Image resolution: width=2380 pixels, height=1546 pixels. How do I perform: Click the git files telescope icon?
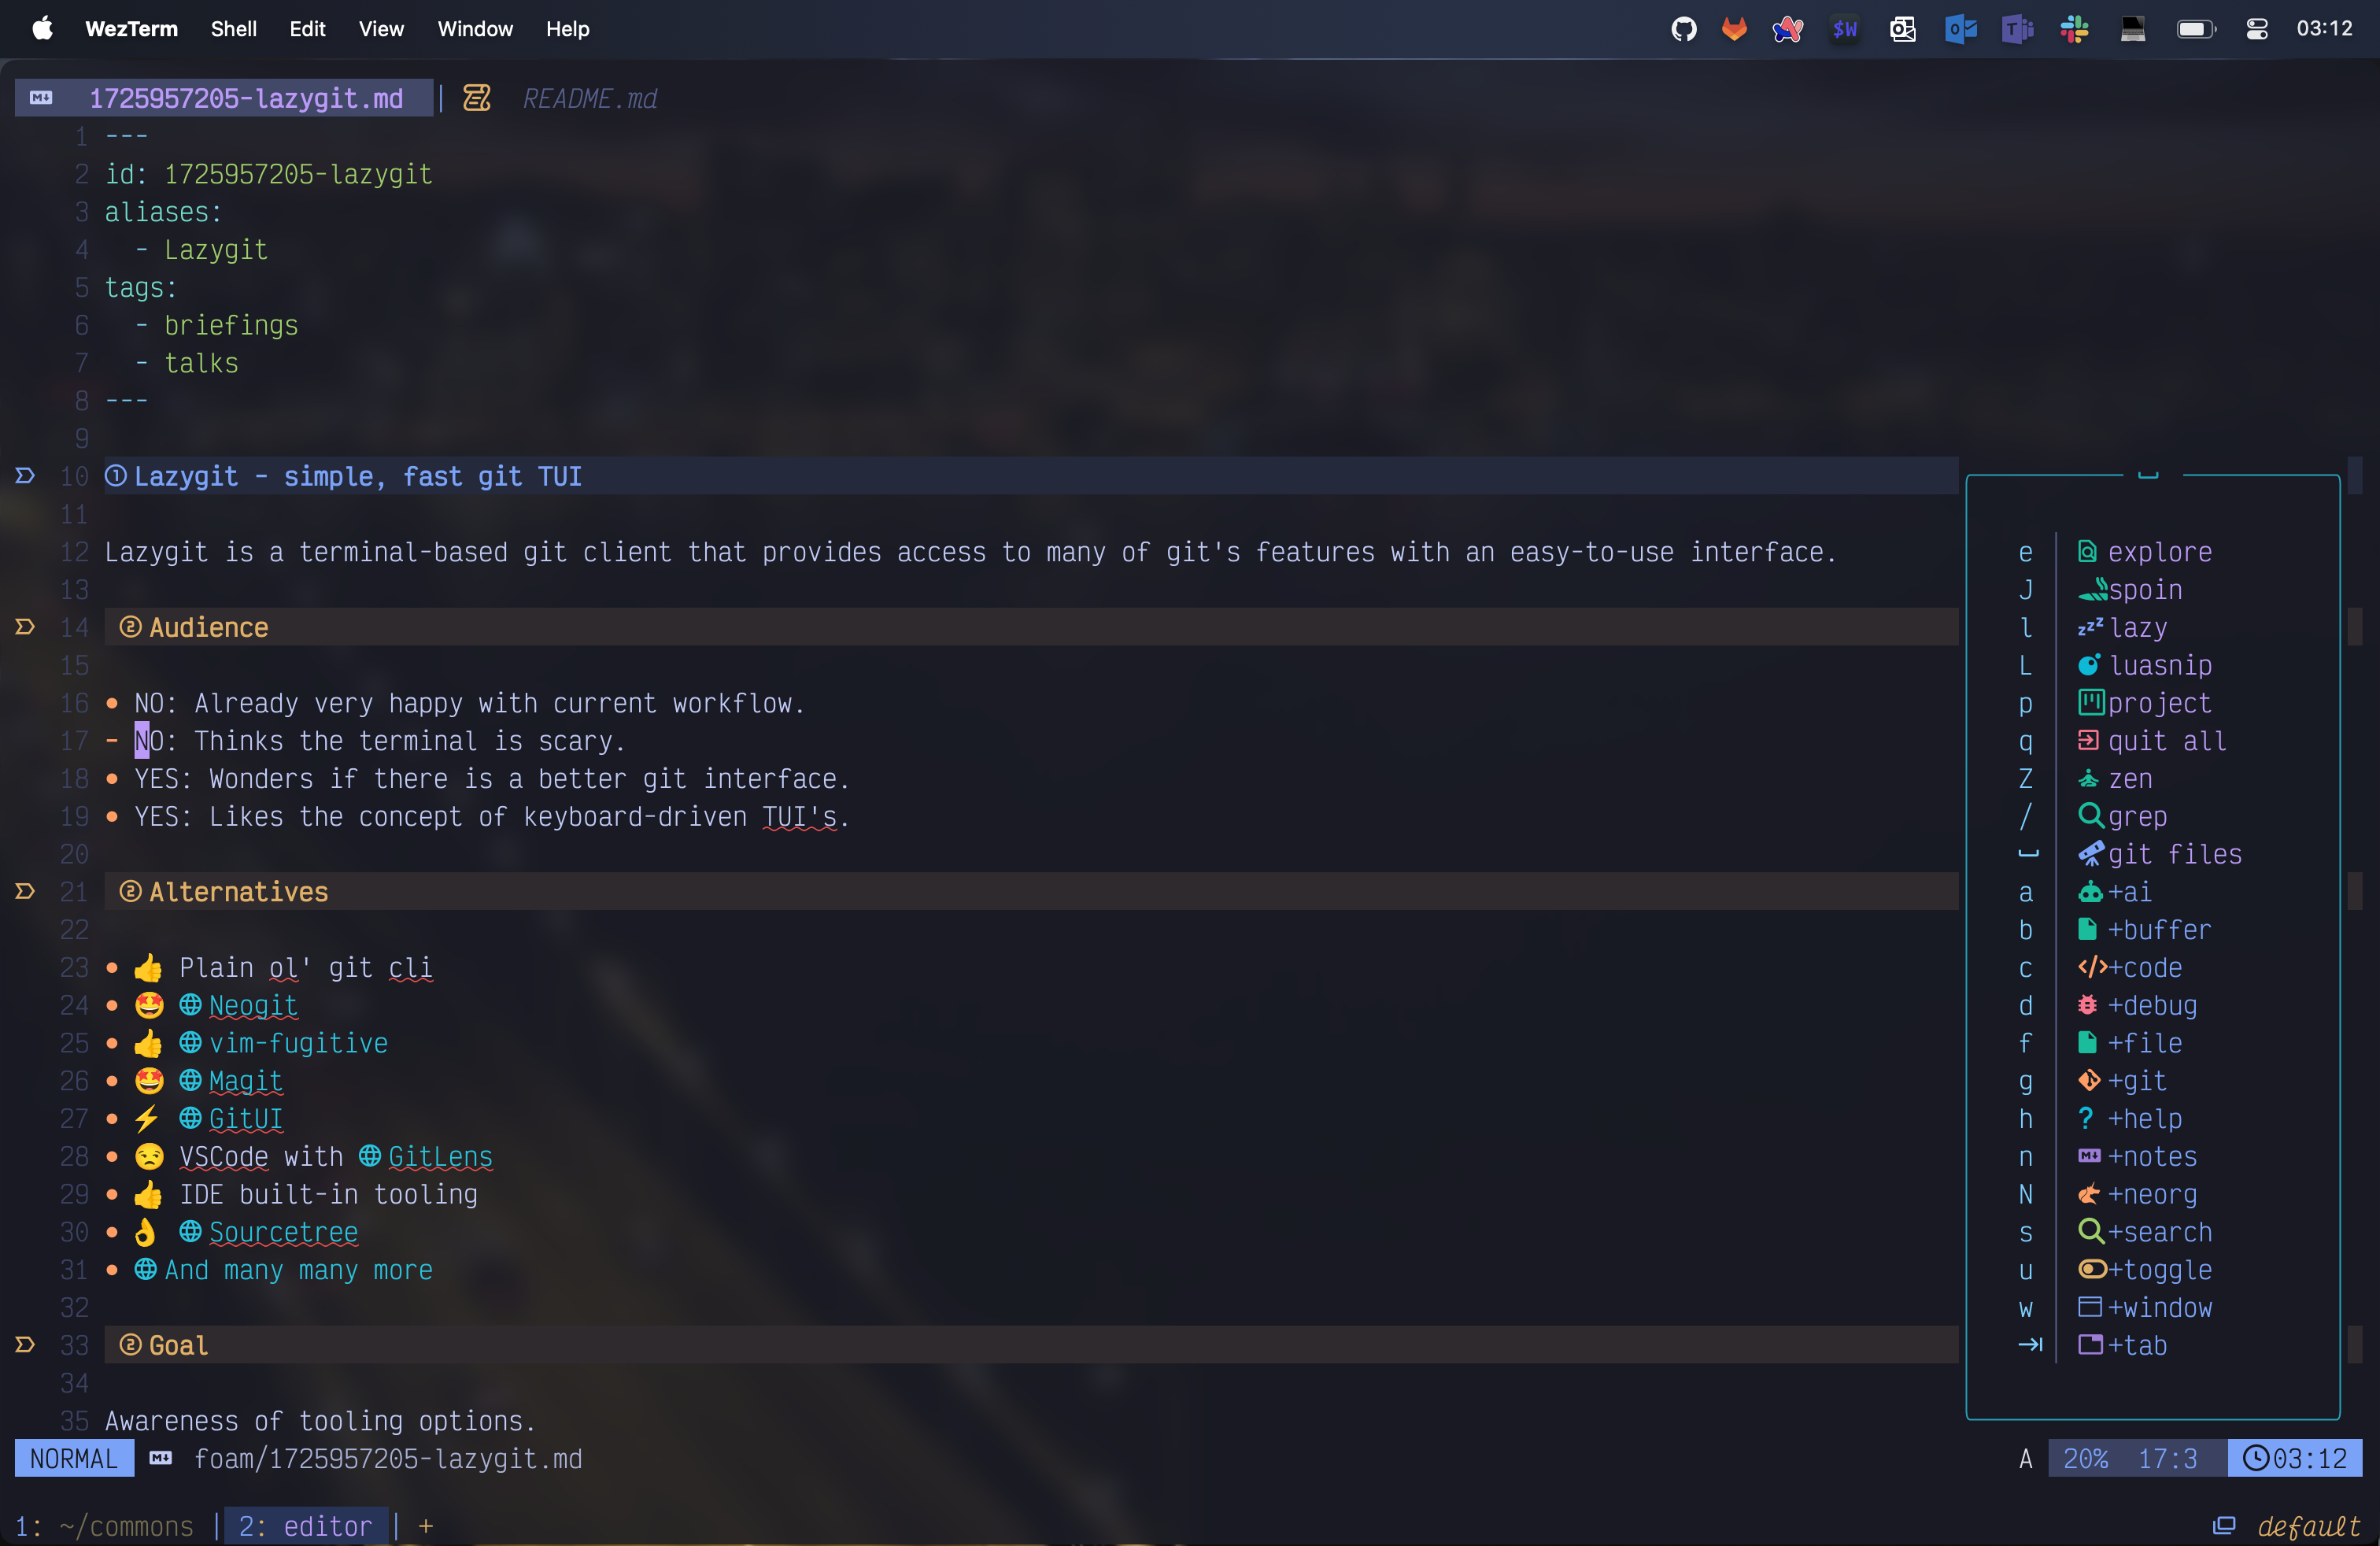click(x=2091, y=854)
